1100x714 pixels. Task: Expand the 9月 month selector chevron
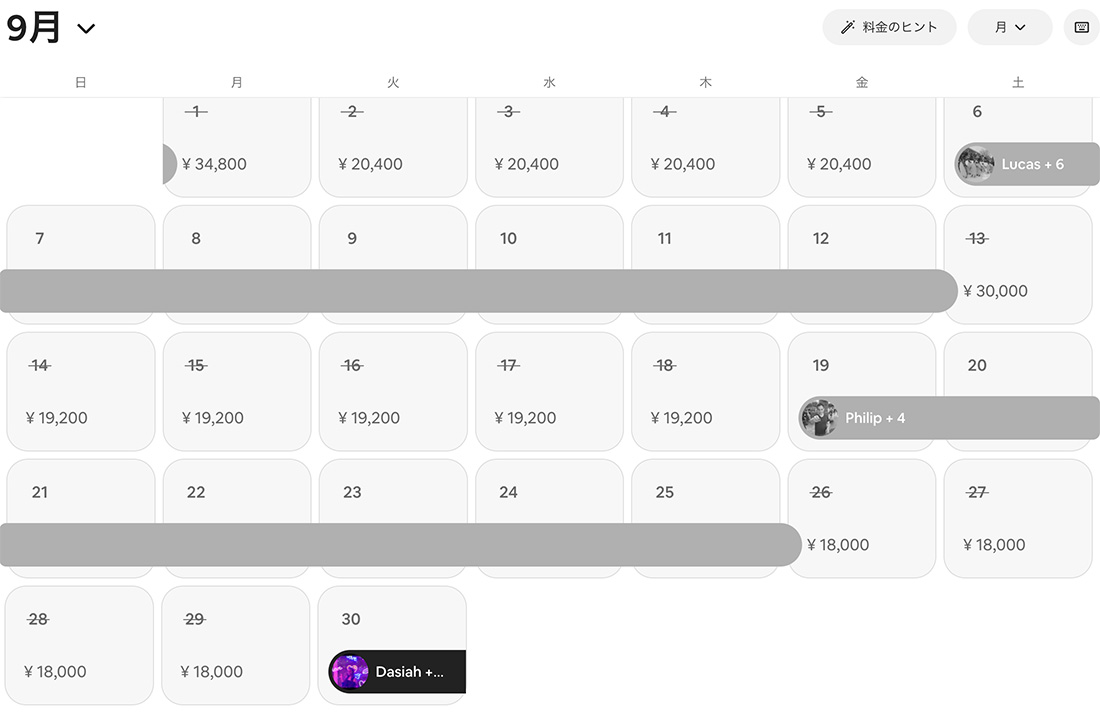[86, 29]
